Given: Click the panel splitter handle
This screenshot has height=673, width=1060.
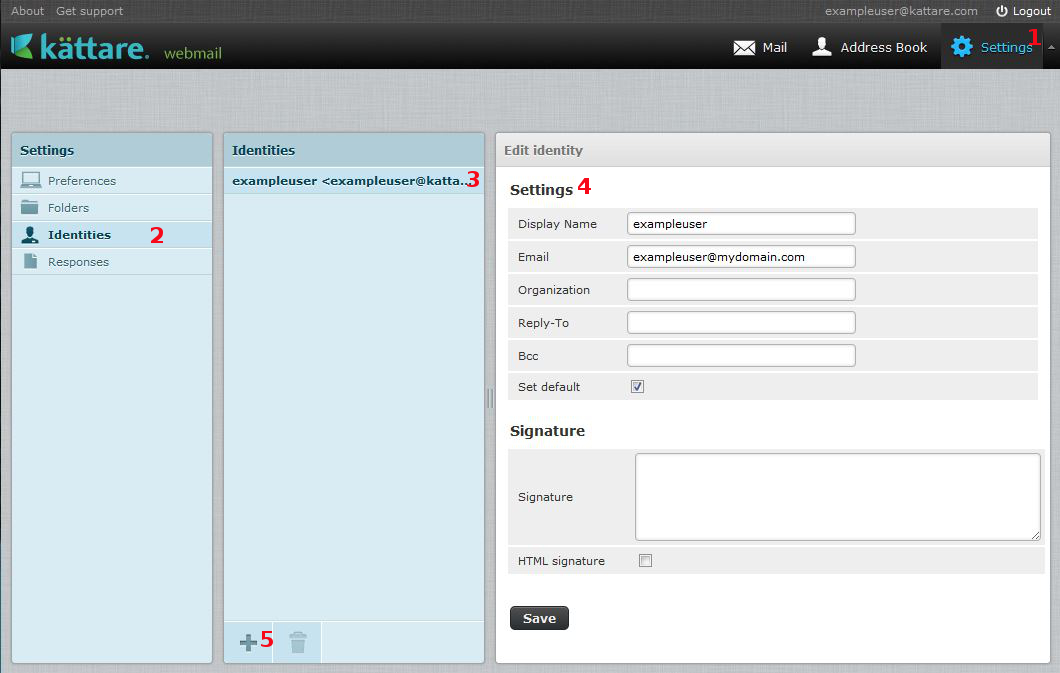Looking at the screenshot, I should (490, 398).
